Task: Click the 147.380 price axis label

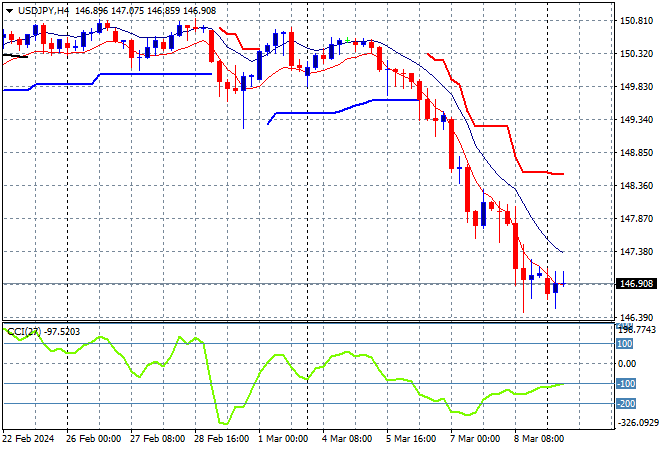Action: (x=637, y=251)
